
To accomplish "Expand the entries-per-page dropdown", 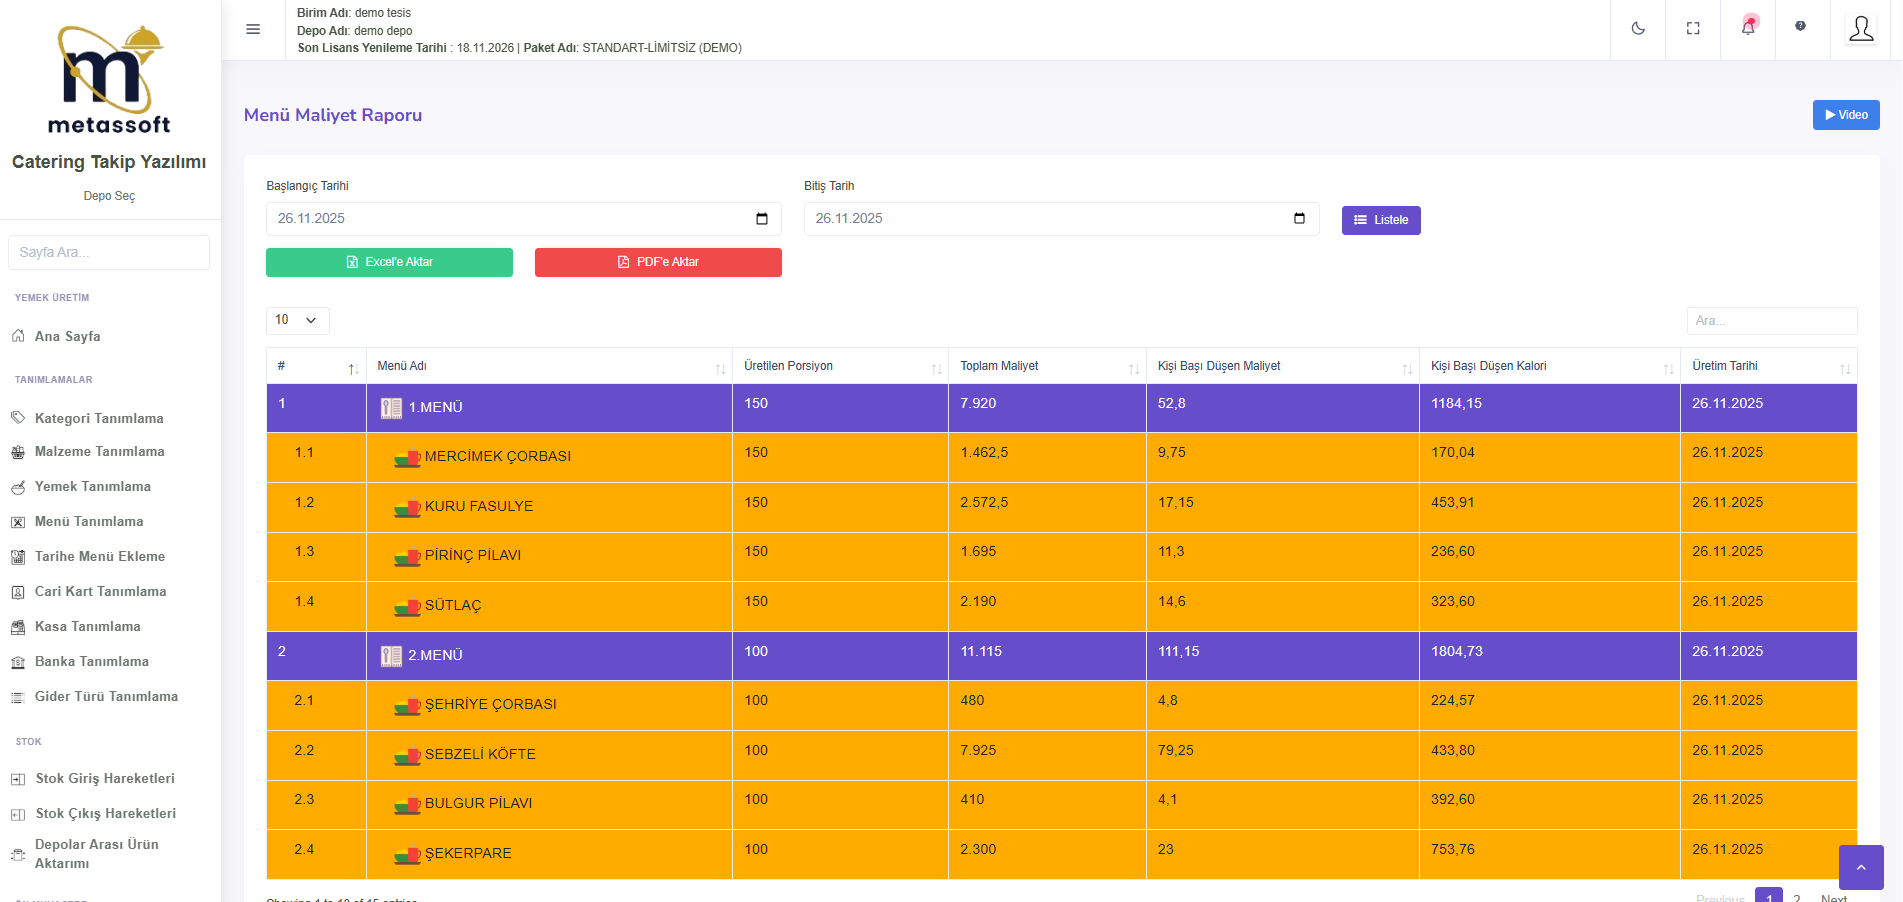I will (x=297, y=320).
